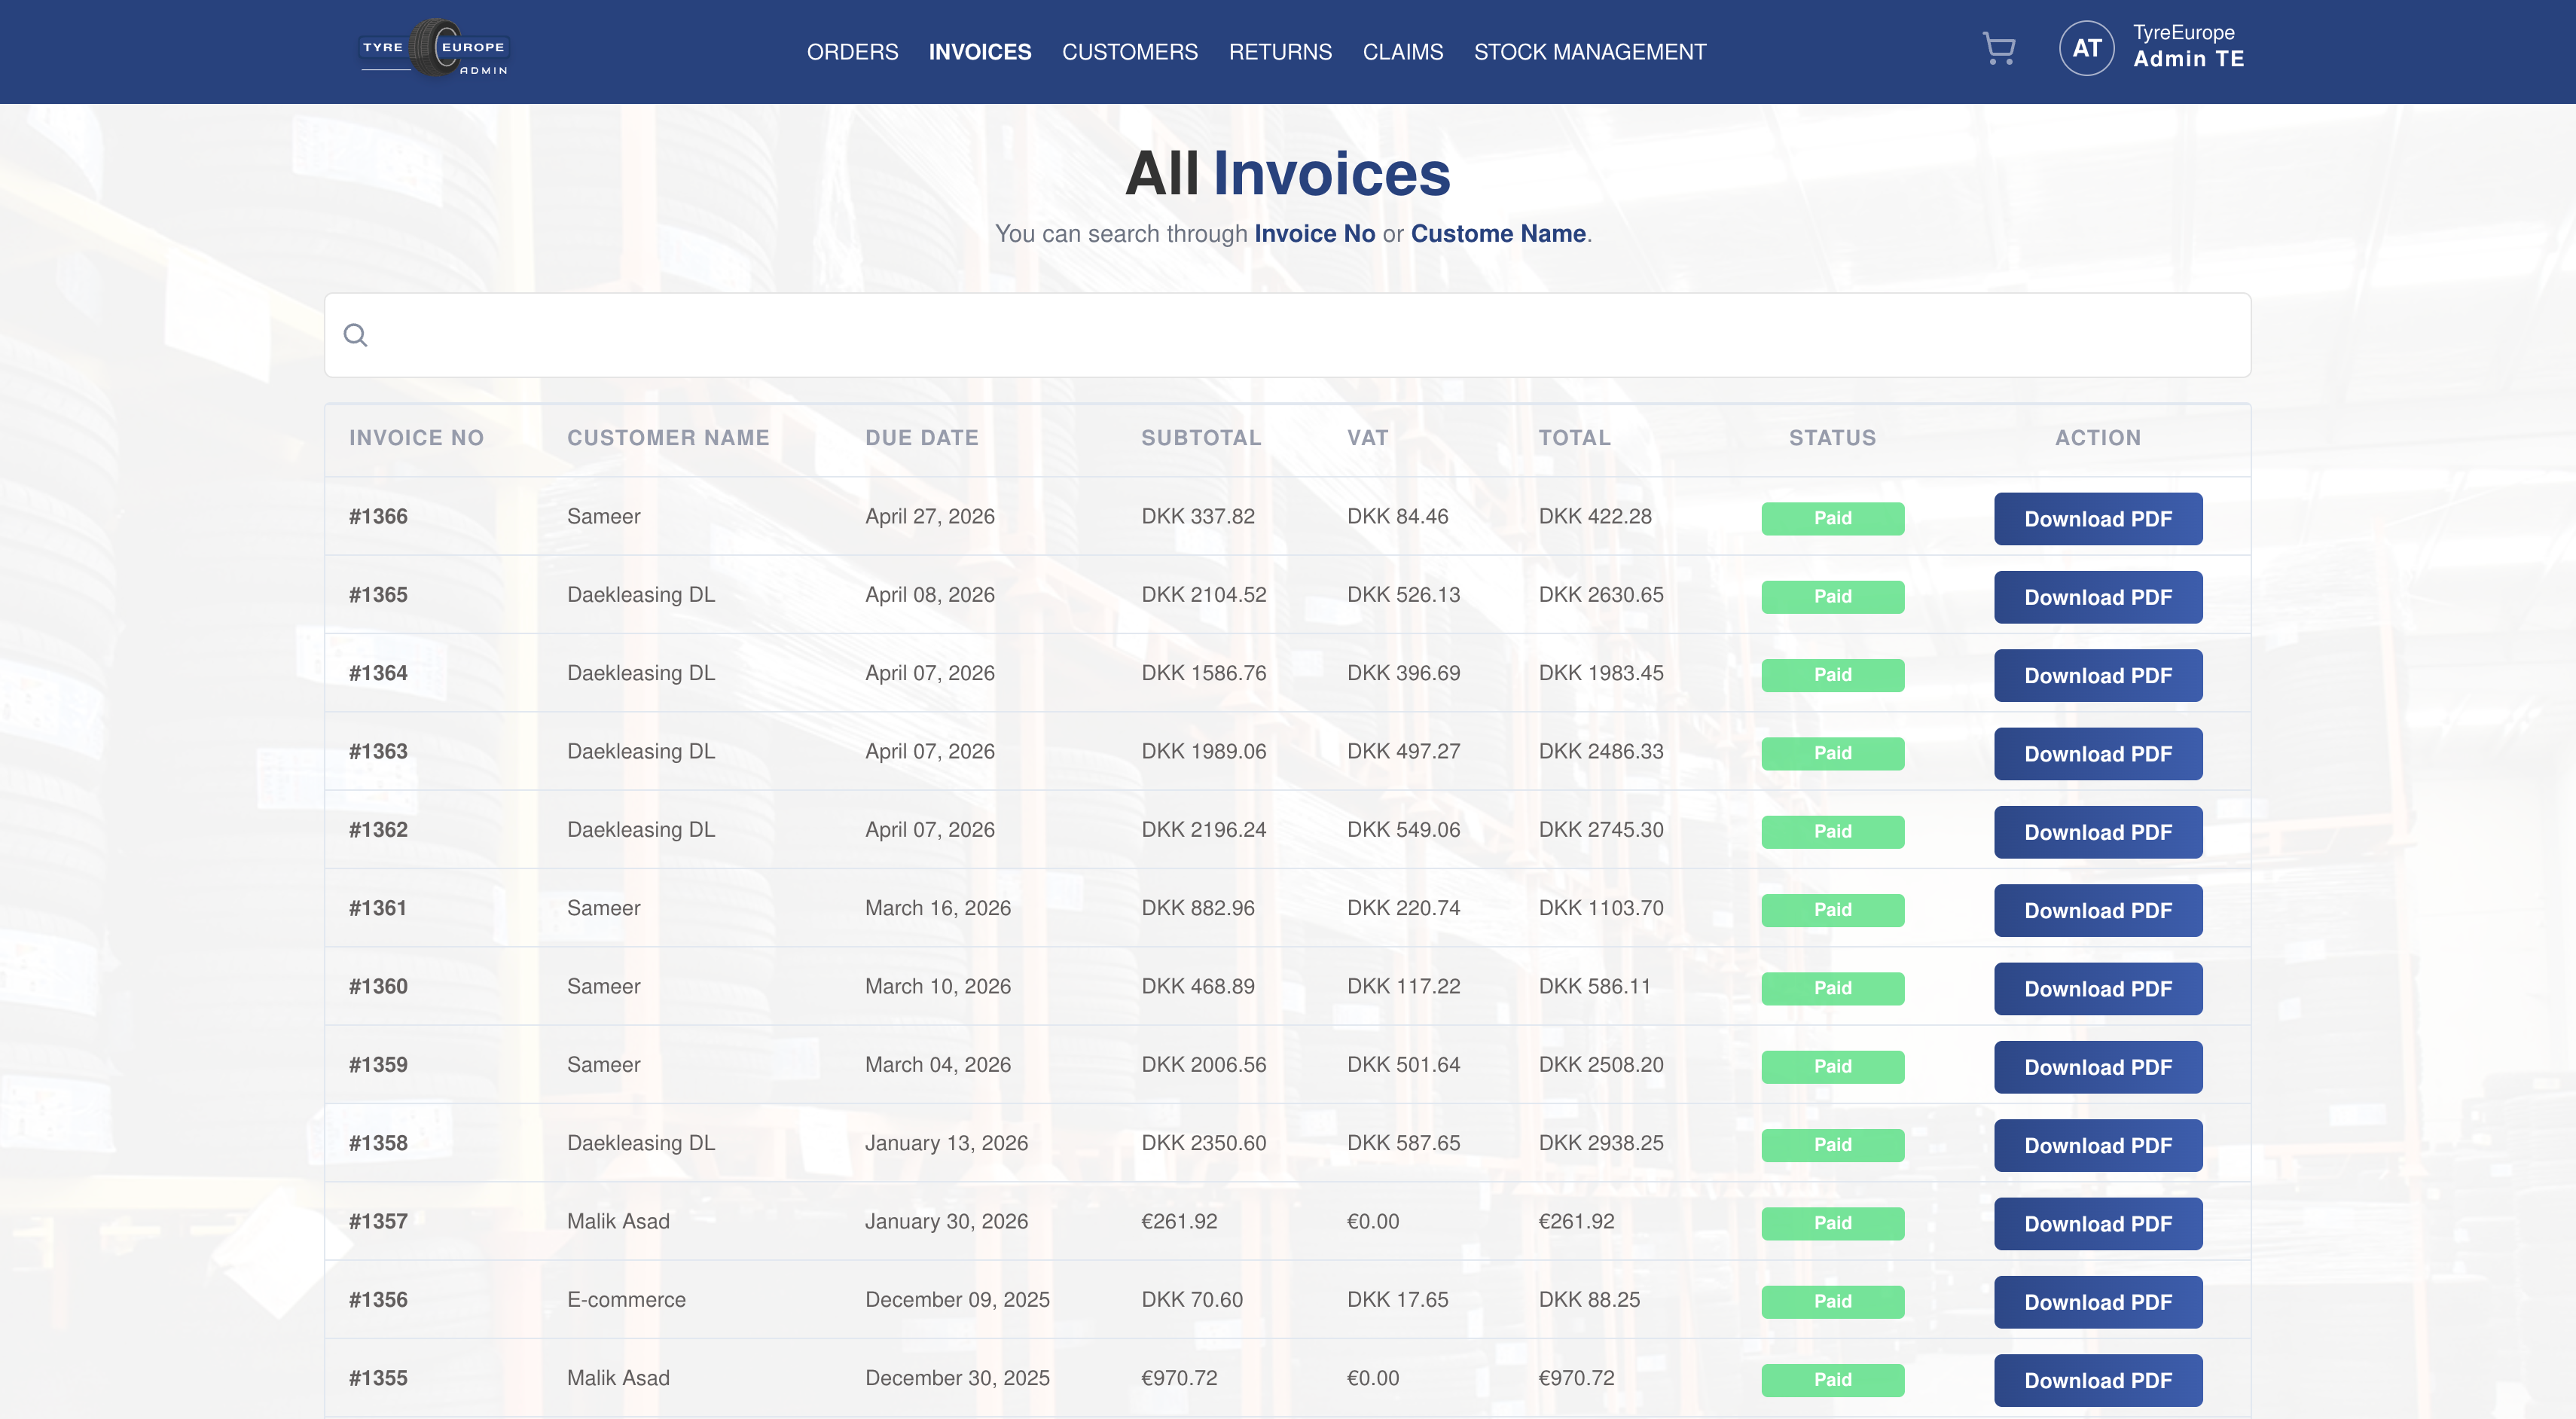2576x1419 pixels.
Task: Click the Total column header
Action: pyautogui.click(x=1574, y=438)
